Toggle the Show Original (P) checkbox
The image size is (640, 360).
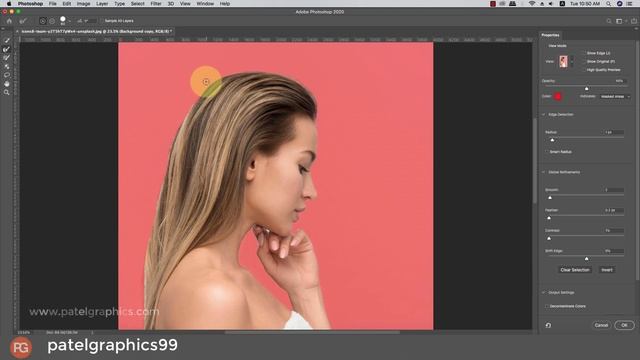pyautogui.click(x=584, y=62)
